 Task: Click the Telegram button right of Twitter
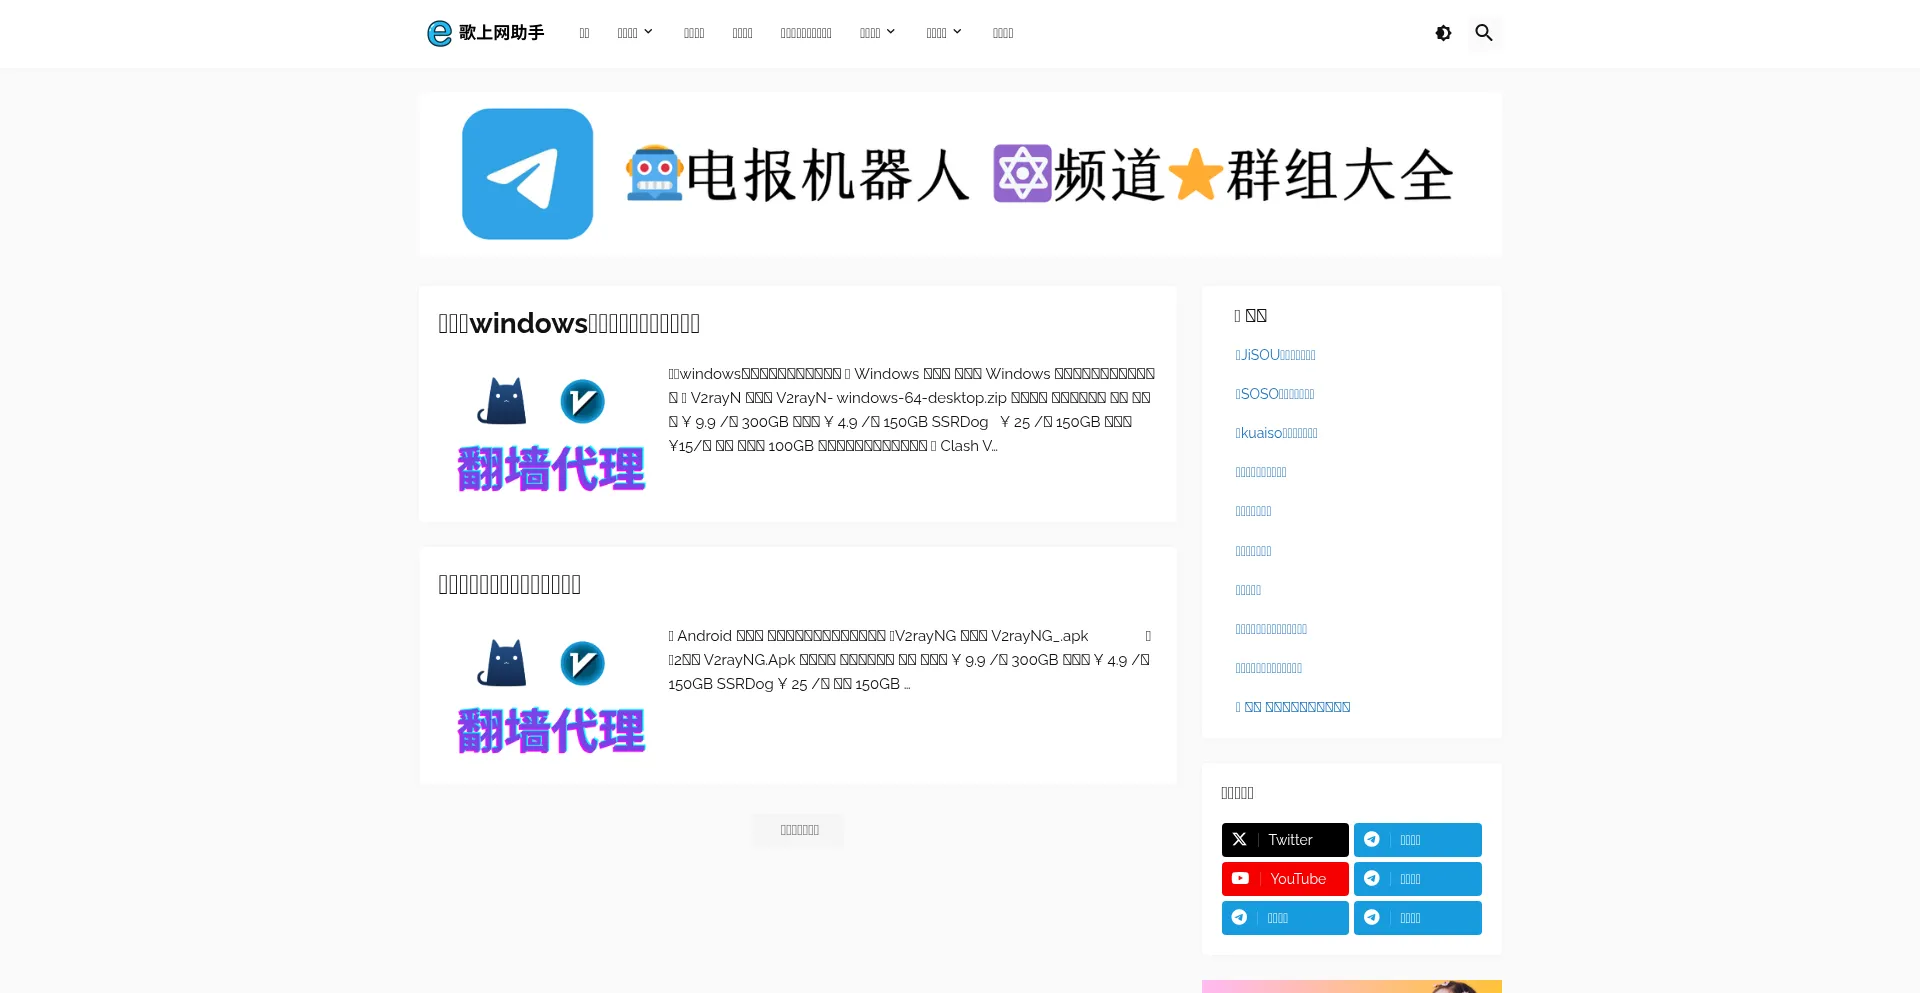(1417, 840)
